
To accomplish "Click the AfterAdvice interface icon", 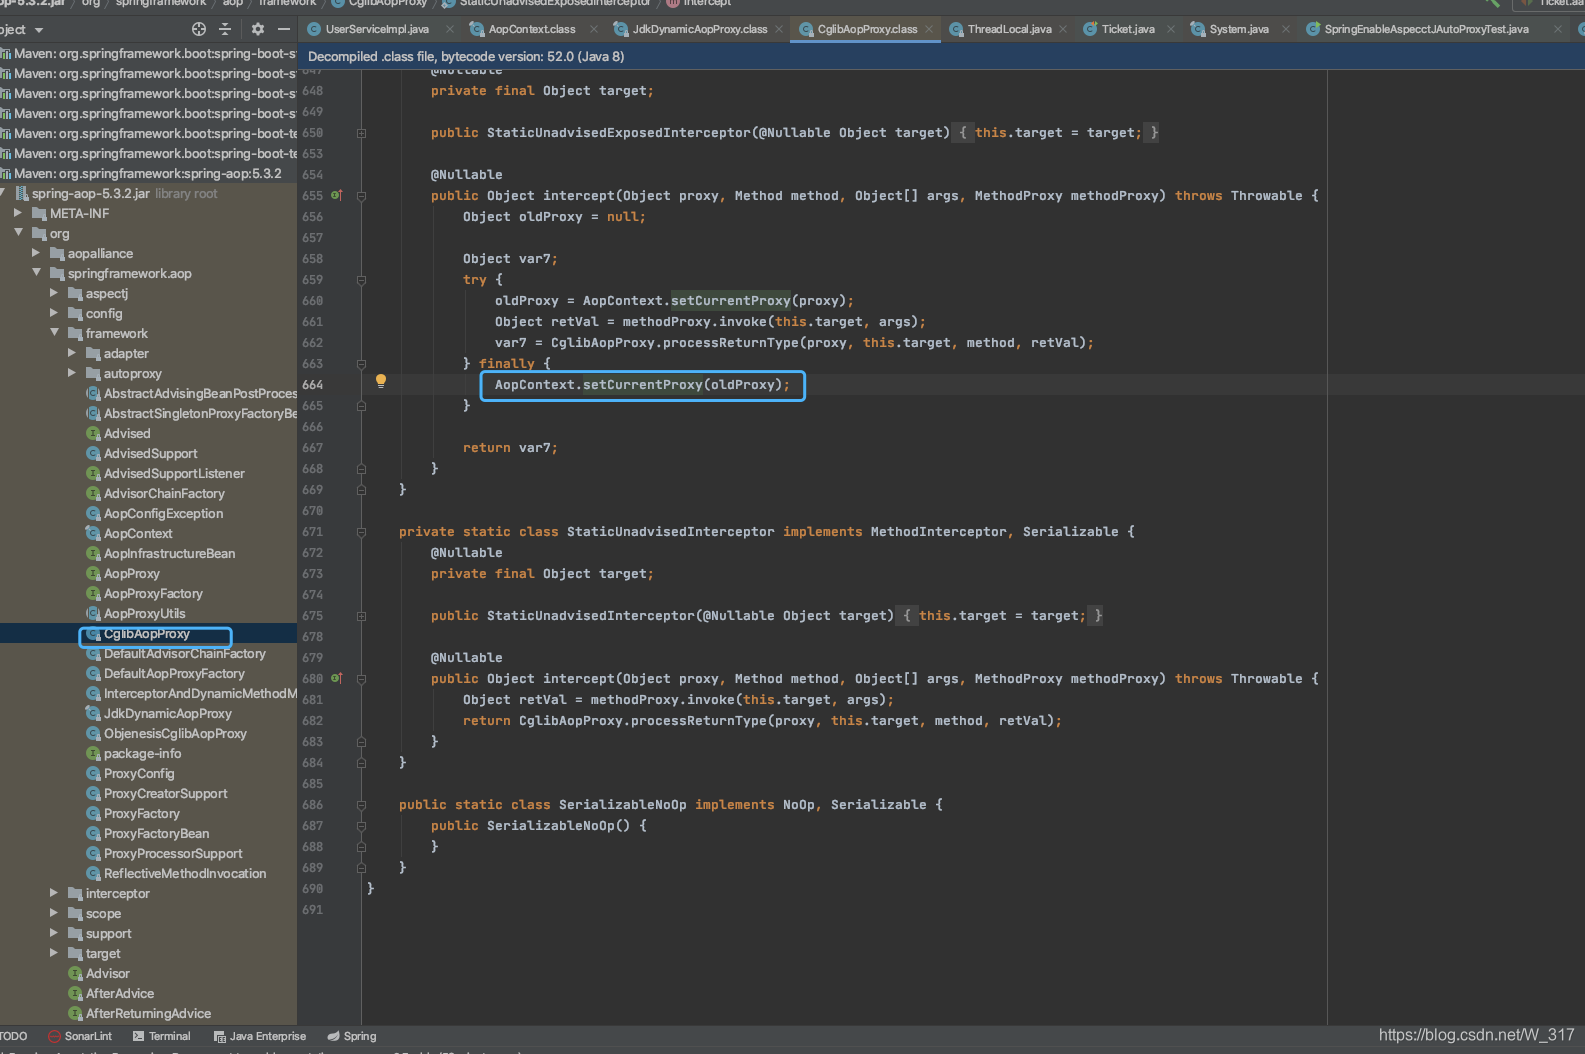I will coord(75,993).
